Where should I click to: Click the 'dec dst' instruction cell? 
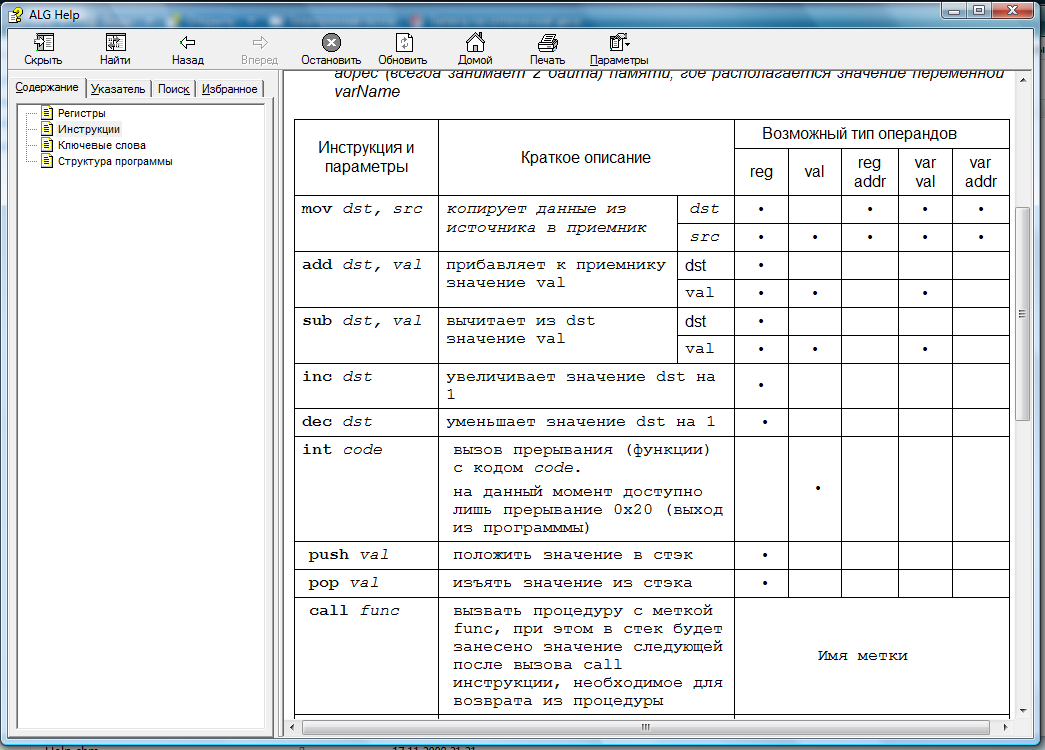[367, 422]
